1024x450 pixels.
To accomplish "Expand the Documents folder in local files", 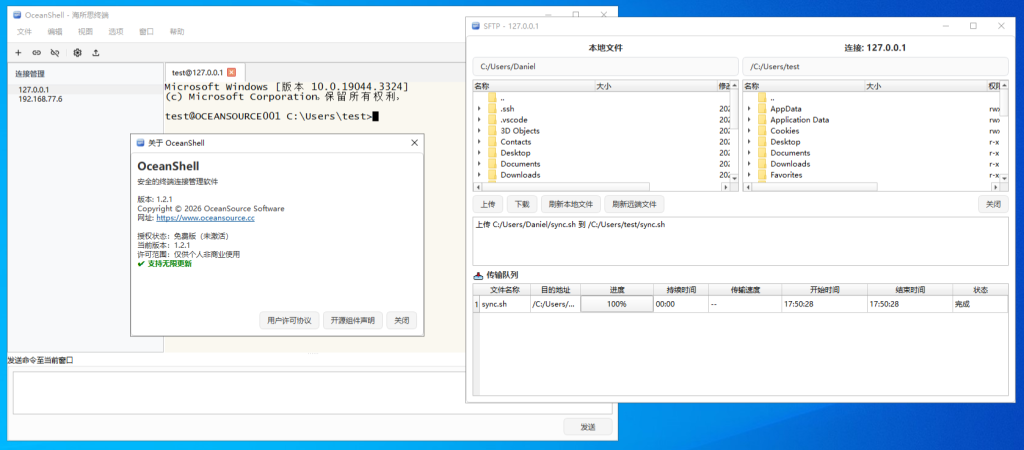I will click(x=479, y=164).
